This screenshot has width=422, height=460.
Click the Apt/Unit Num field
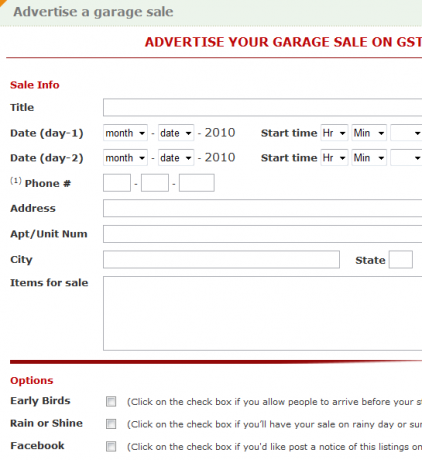coord(263,234)
